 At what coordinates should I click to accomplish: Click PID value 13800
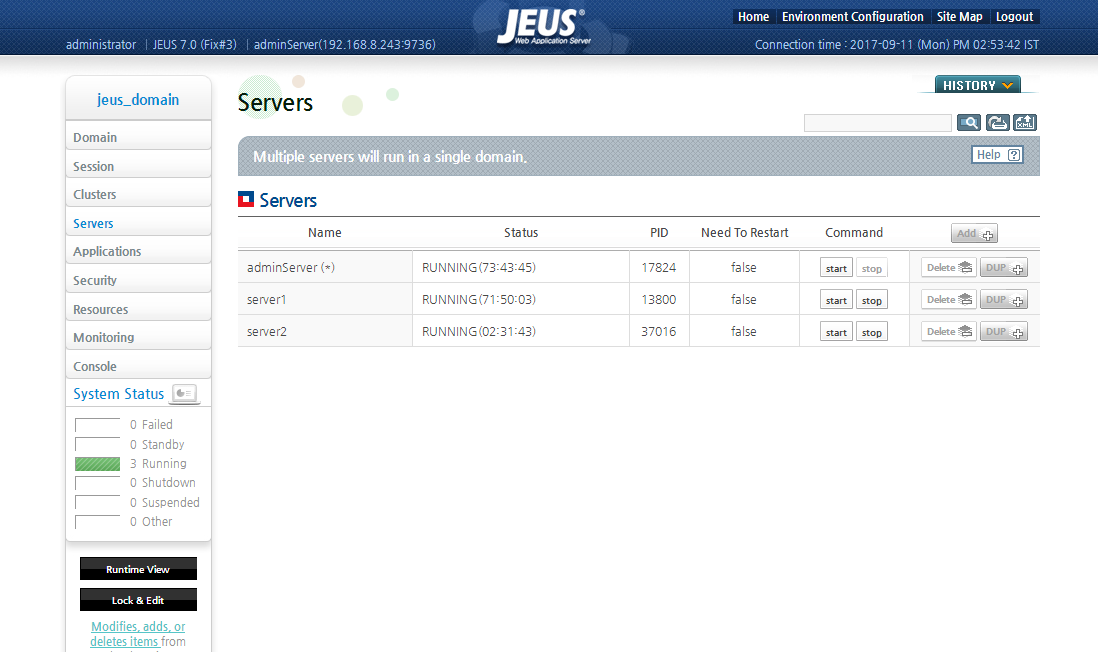point(658,300)
